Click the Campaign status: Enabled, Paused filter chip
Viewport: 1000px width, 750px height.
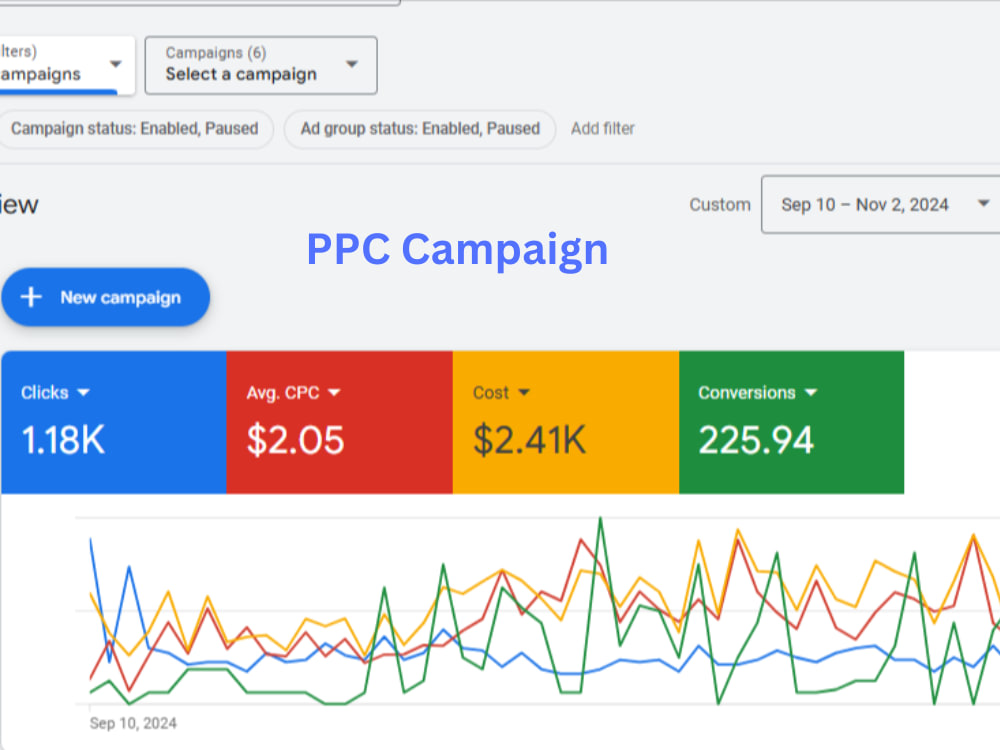coord(135,129)
